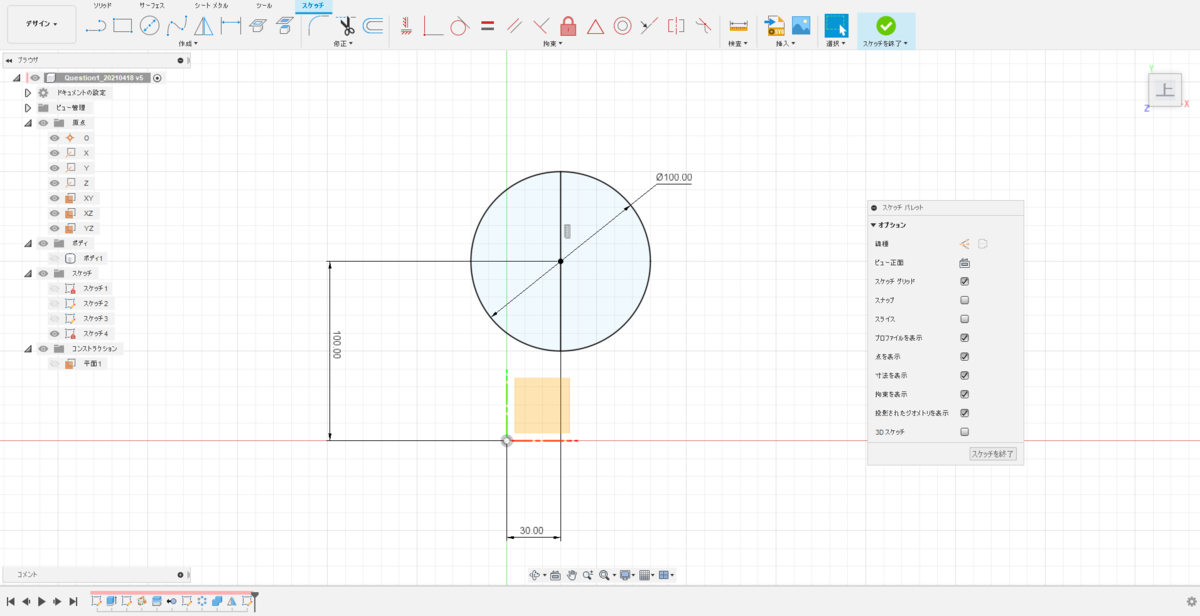
Task: Click the Select tool icon
Action: pyautogui.click(x=836, y=26)
